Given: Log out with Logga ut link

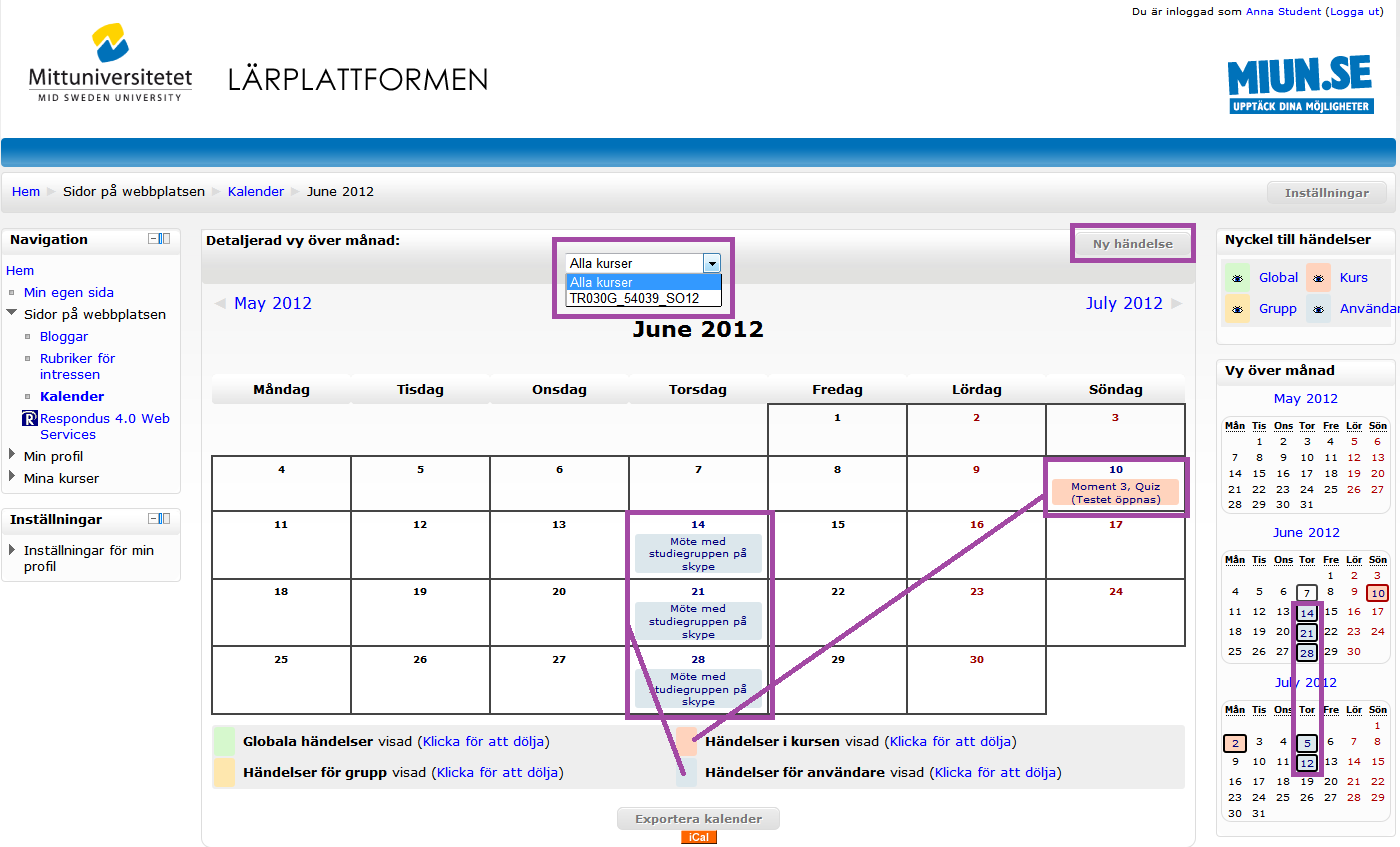Looking at the screenshot, I should pos(1355,12).
